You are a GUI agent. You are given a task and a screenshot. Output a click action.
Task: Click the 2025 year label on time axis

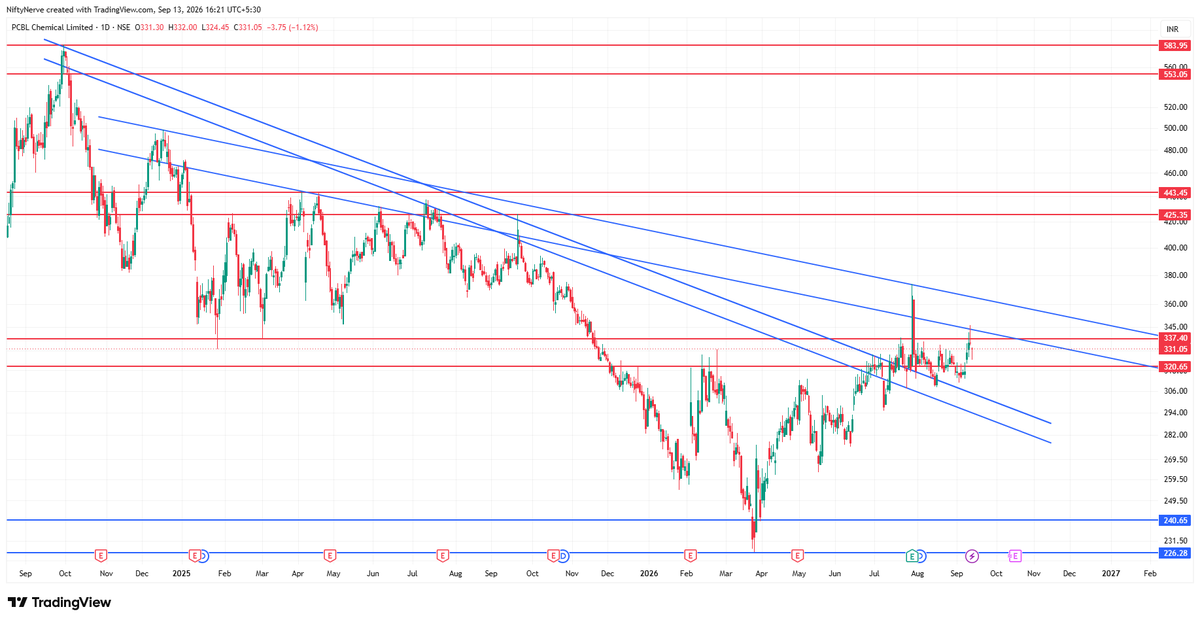pyautogui.click(x=181, y=574)
